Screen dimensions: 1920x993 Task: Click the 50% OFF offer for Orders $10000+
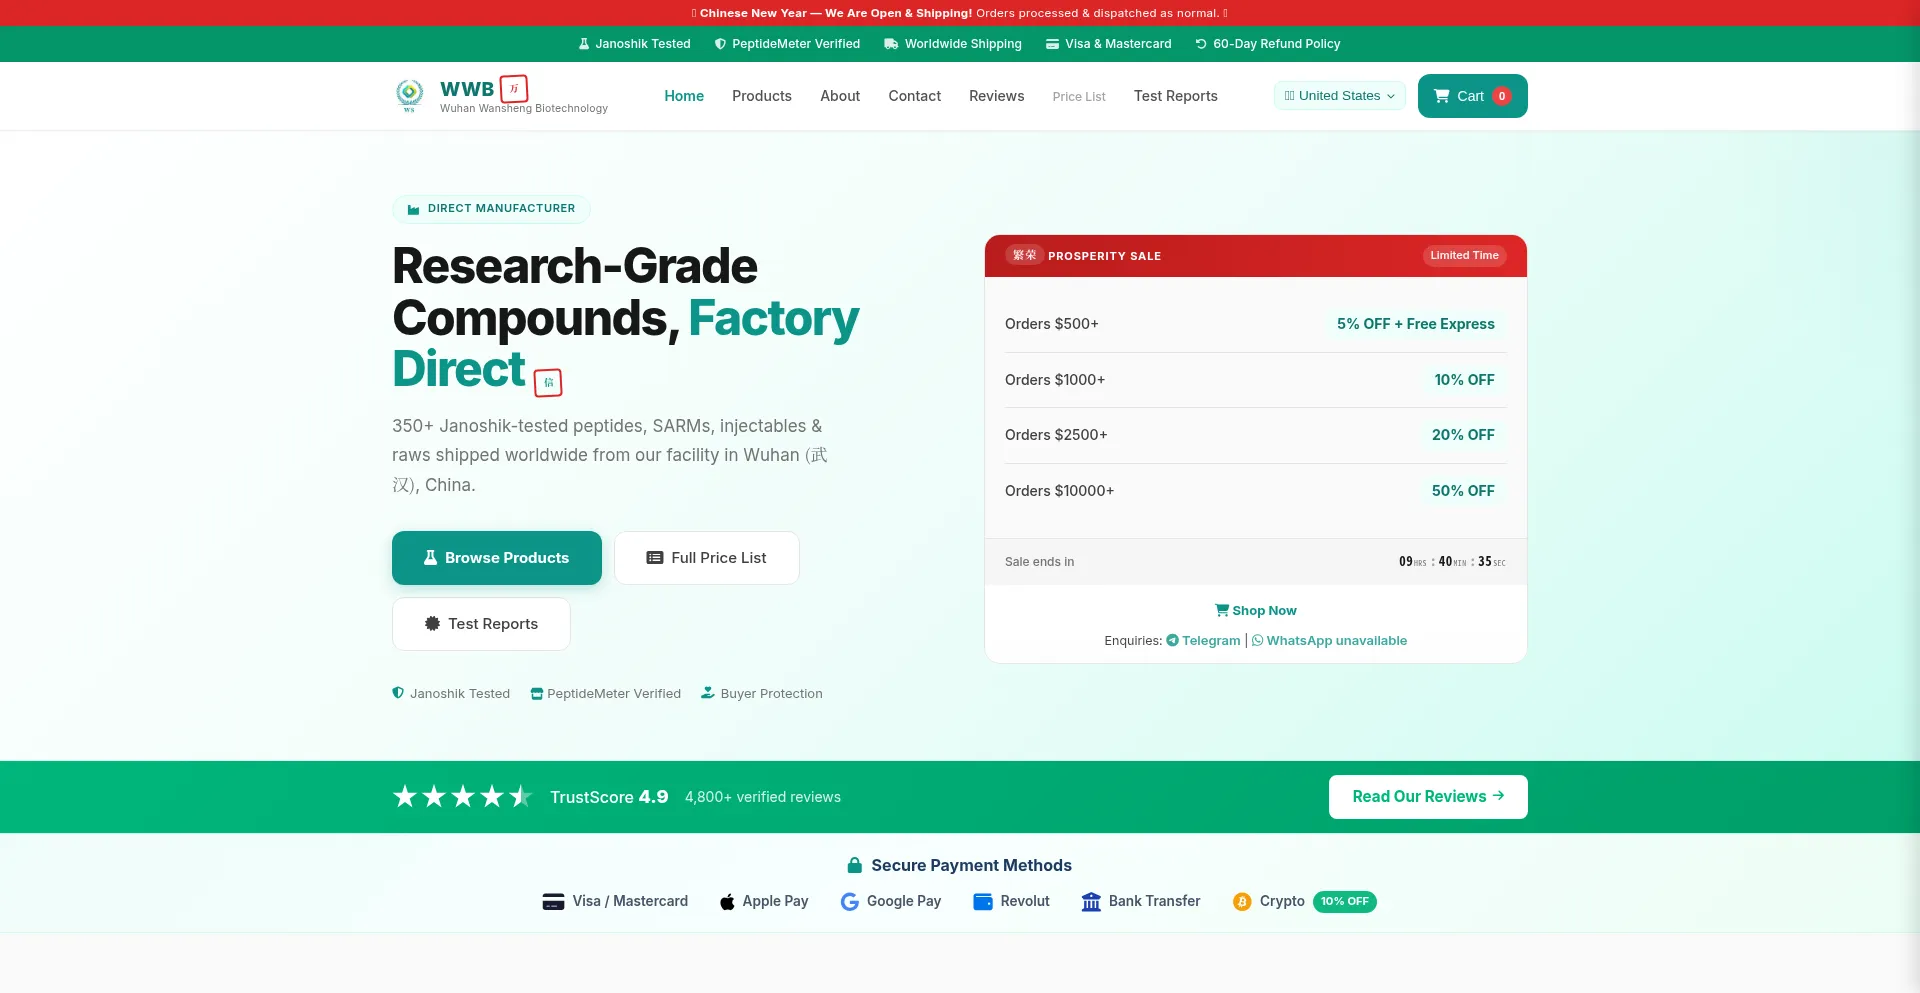point(1463,491)
